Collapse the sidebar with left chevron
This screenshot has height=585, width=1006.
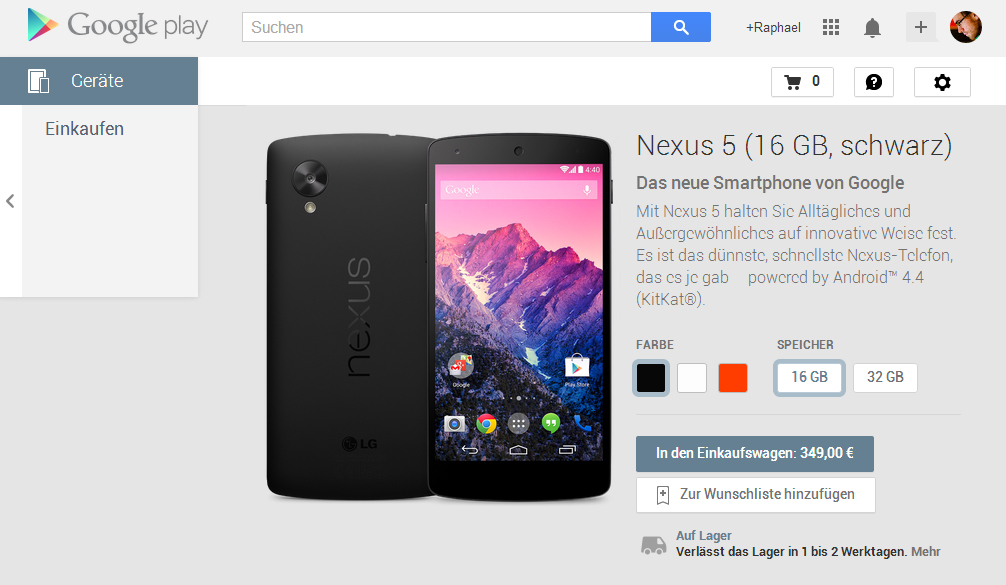pos(10,201)
